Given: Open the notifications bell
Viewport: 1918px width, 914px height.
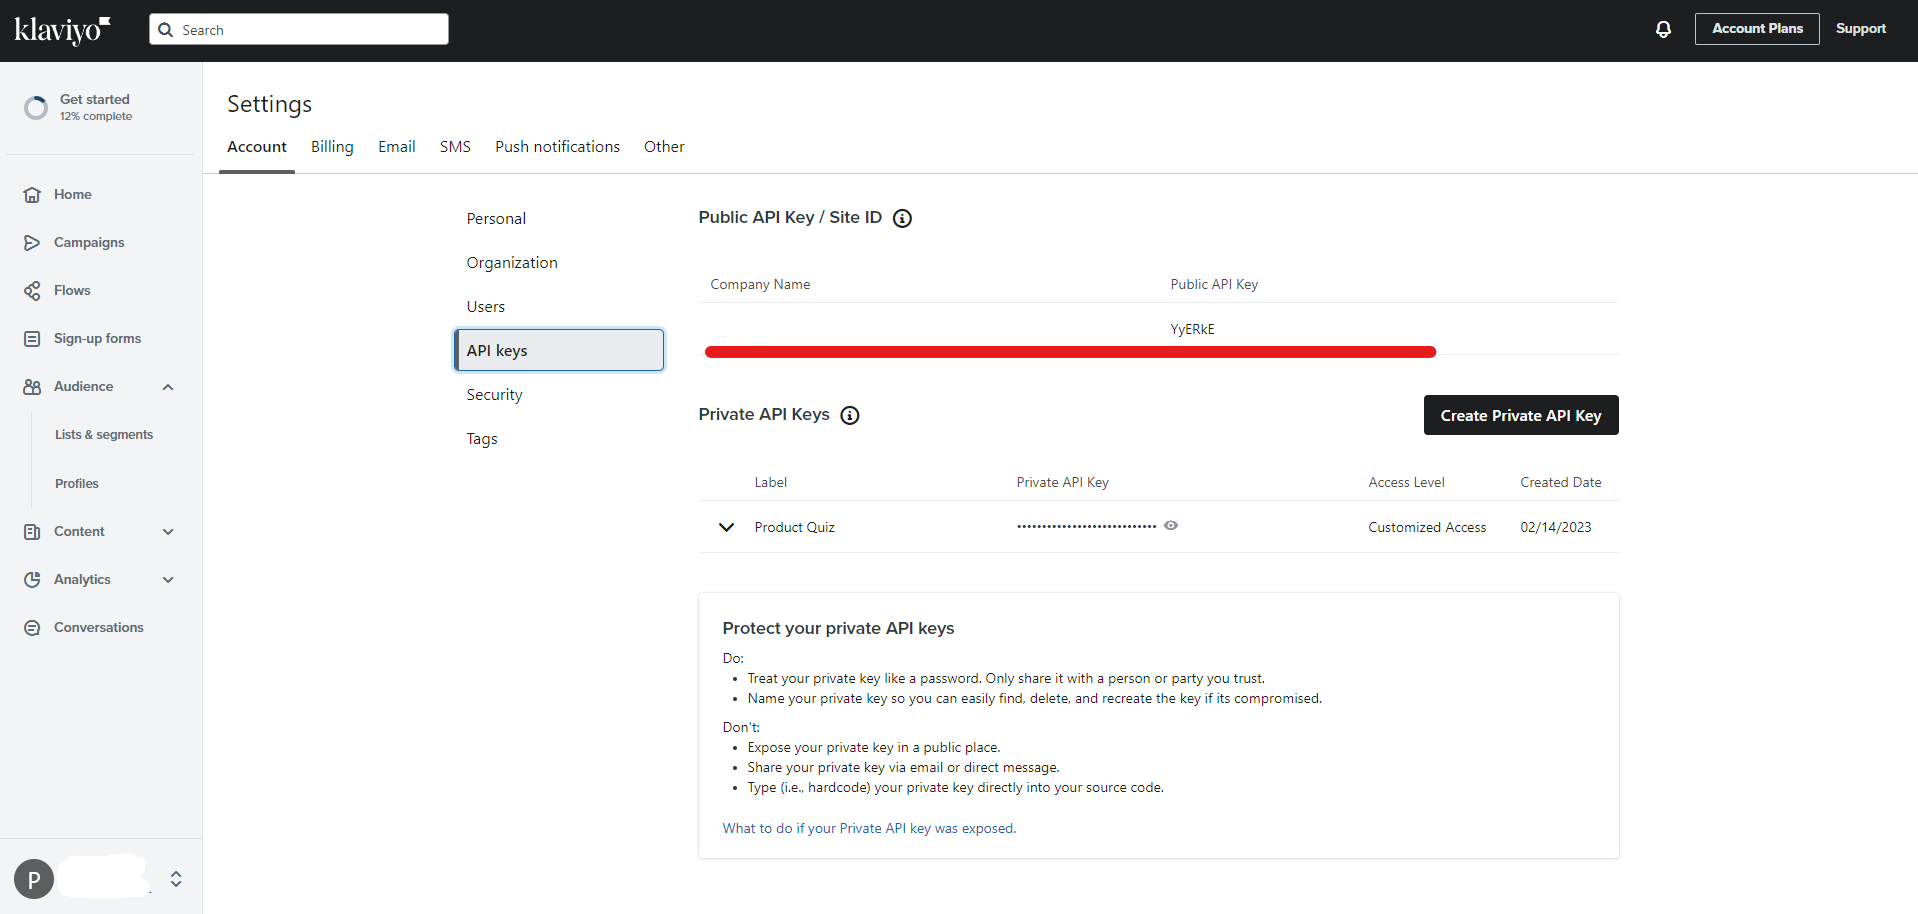Looking at the screenshot, I should [x=1663, y=29].
